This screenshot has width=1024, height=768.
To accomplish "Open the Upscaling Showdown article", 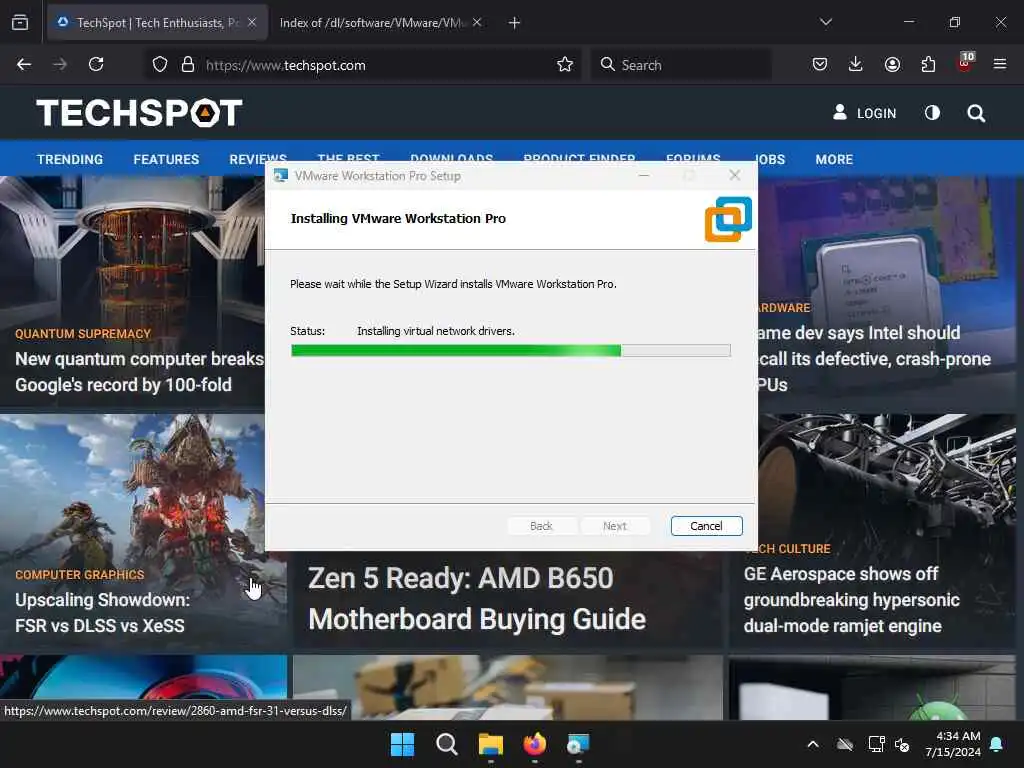I will coord(103,613).
